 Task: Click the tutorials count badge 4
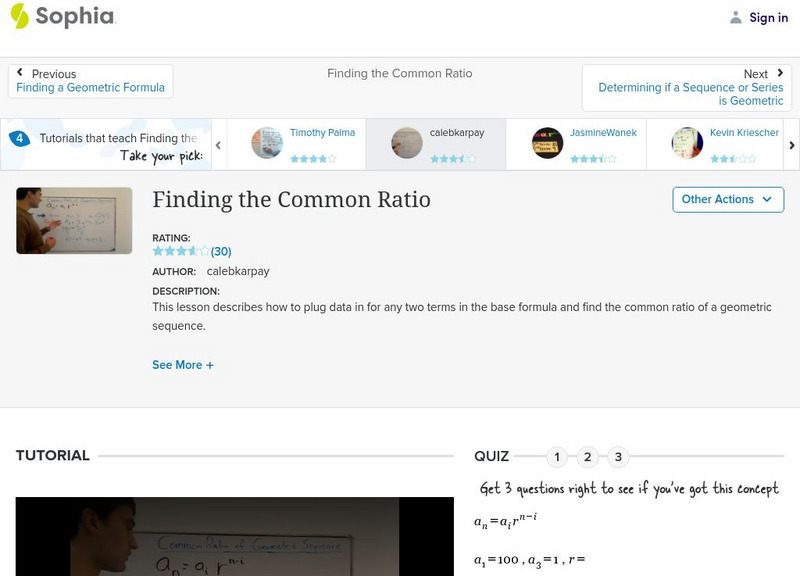[19, 138]
